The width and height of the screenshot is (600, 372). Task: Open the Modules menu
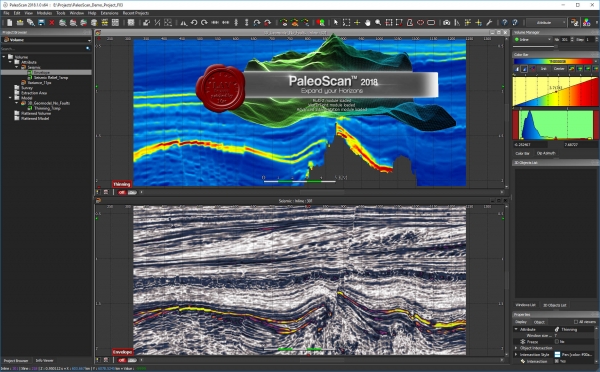(44, 13)
